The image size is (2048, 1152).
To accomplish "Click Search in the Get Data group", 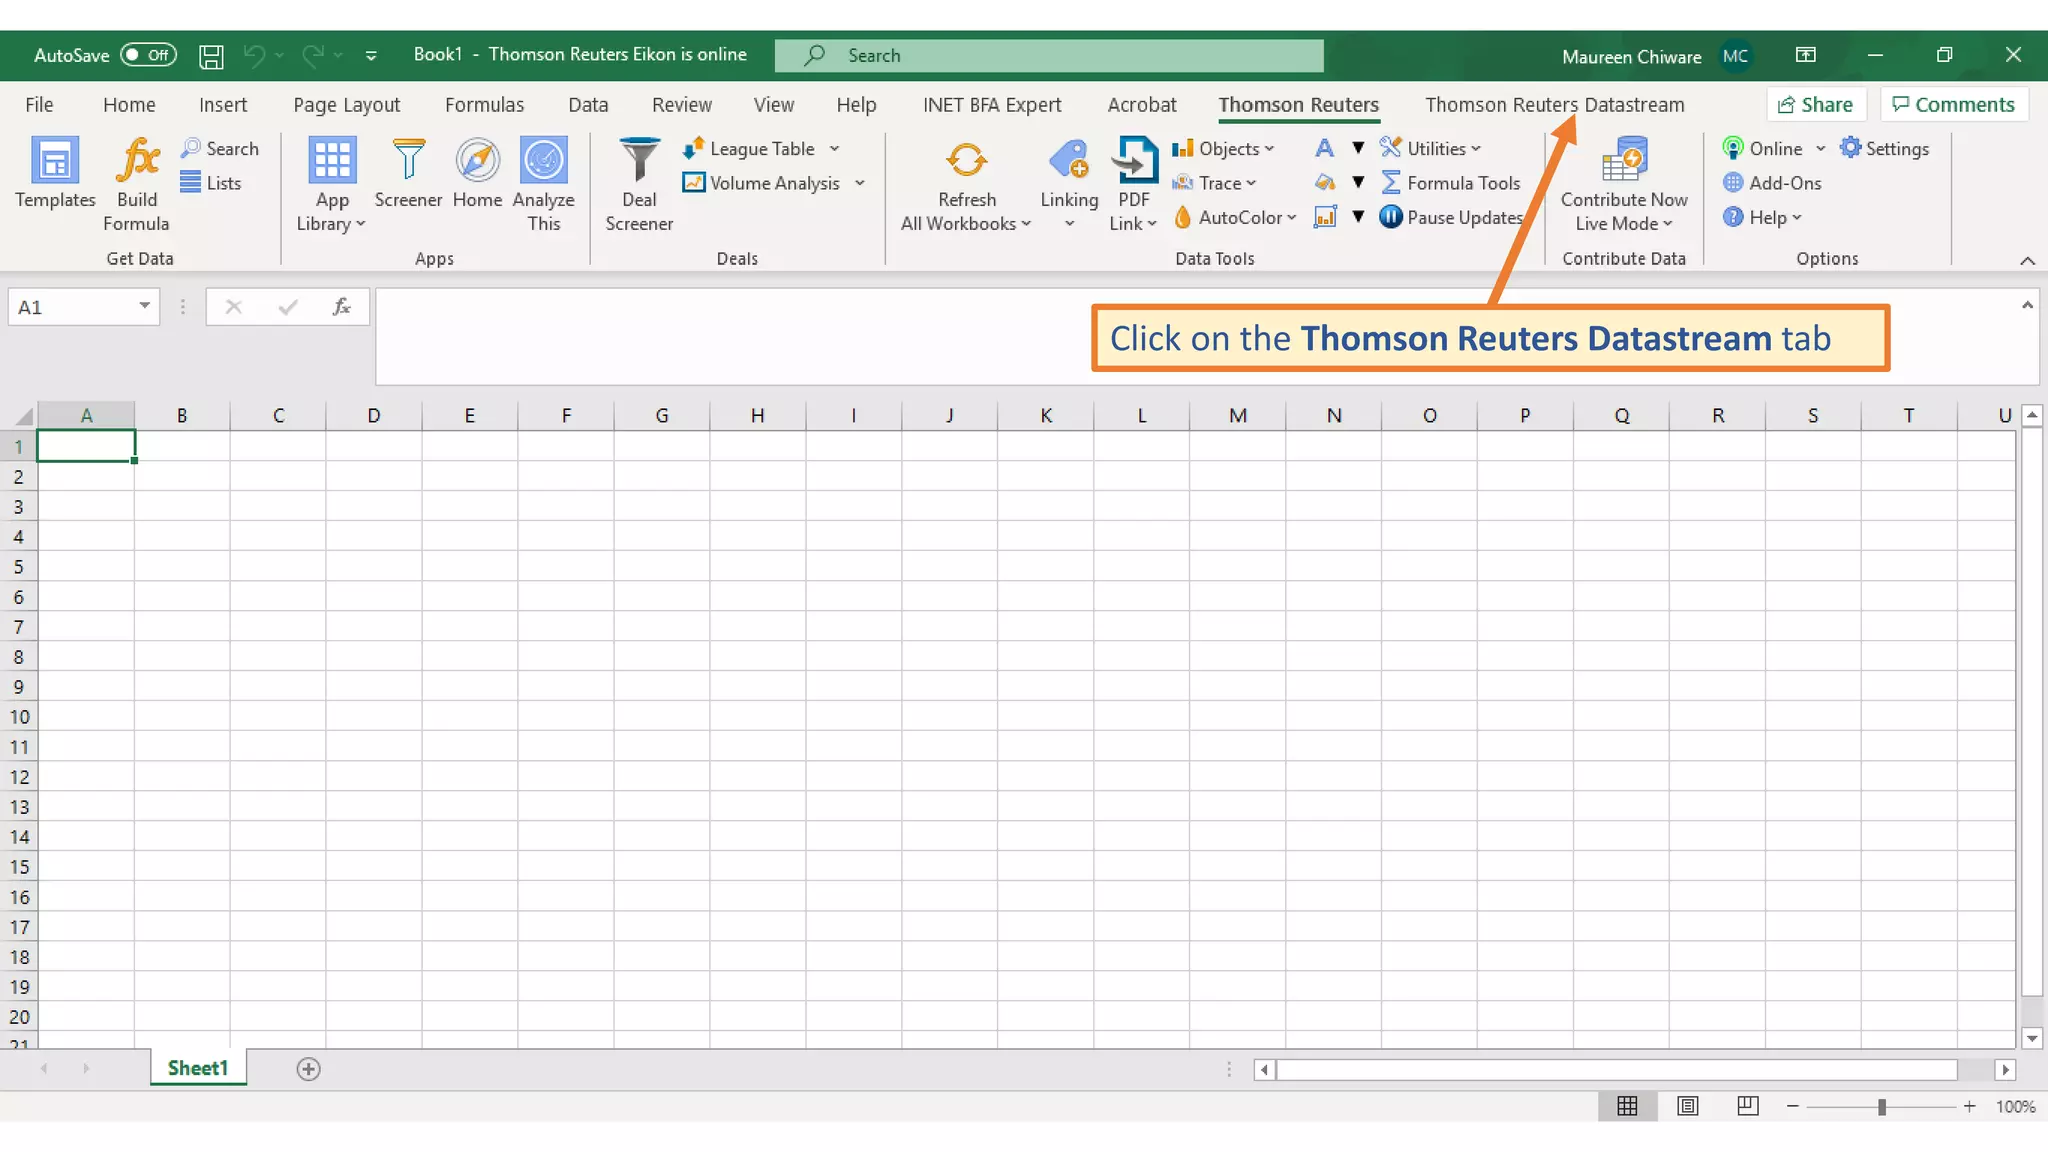I will pos(220,148).
